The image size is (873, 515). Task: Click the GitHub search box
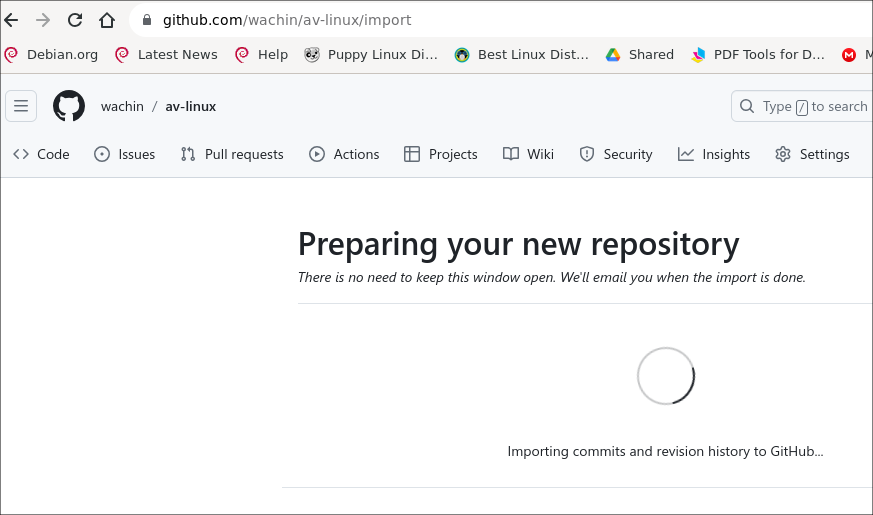click(x=802, y=106)
